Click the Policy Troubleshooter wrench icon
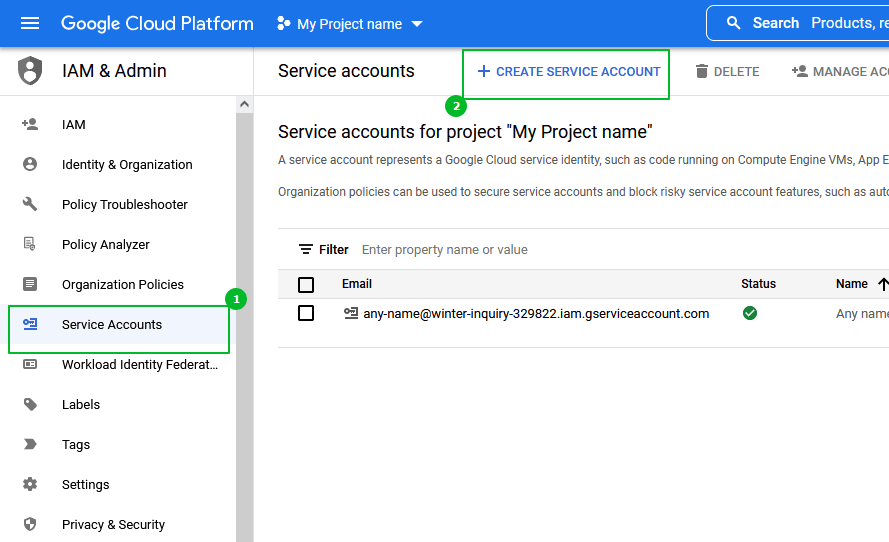The image size is (889, 542). (x=30, y=204)
